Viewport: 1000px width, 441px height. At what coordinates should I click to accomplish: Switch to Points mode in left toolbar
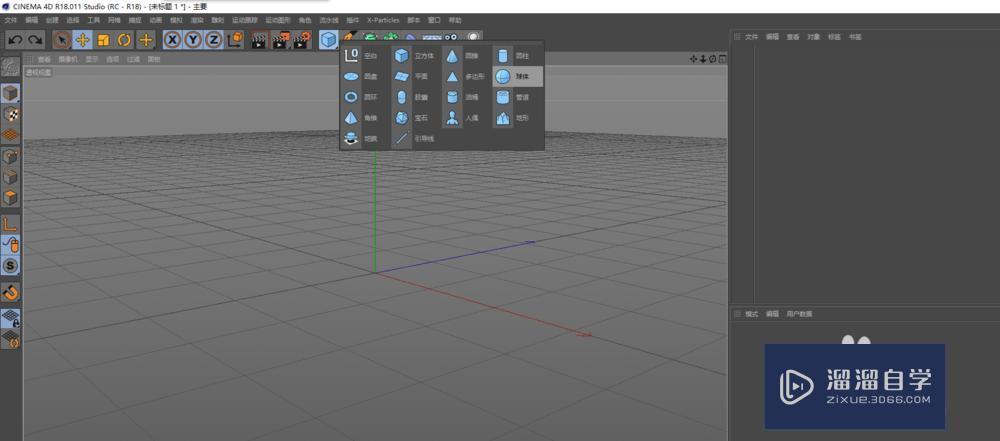click(10, 156)
